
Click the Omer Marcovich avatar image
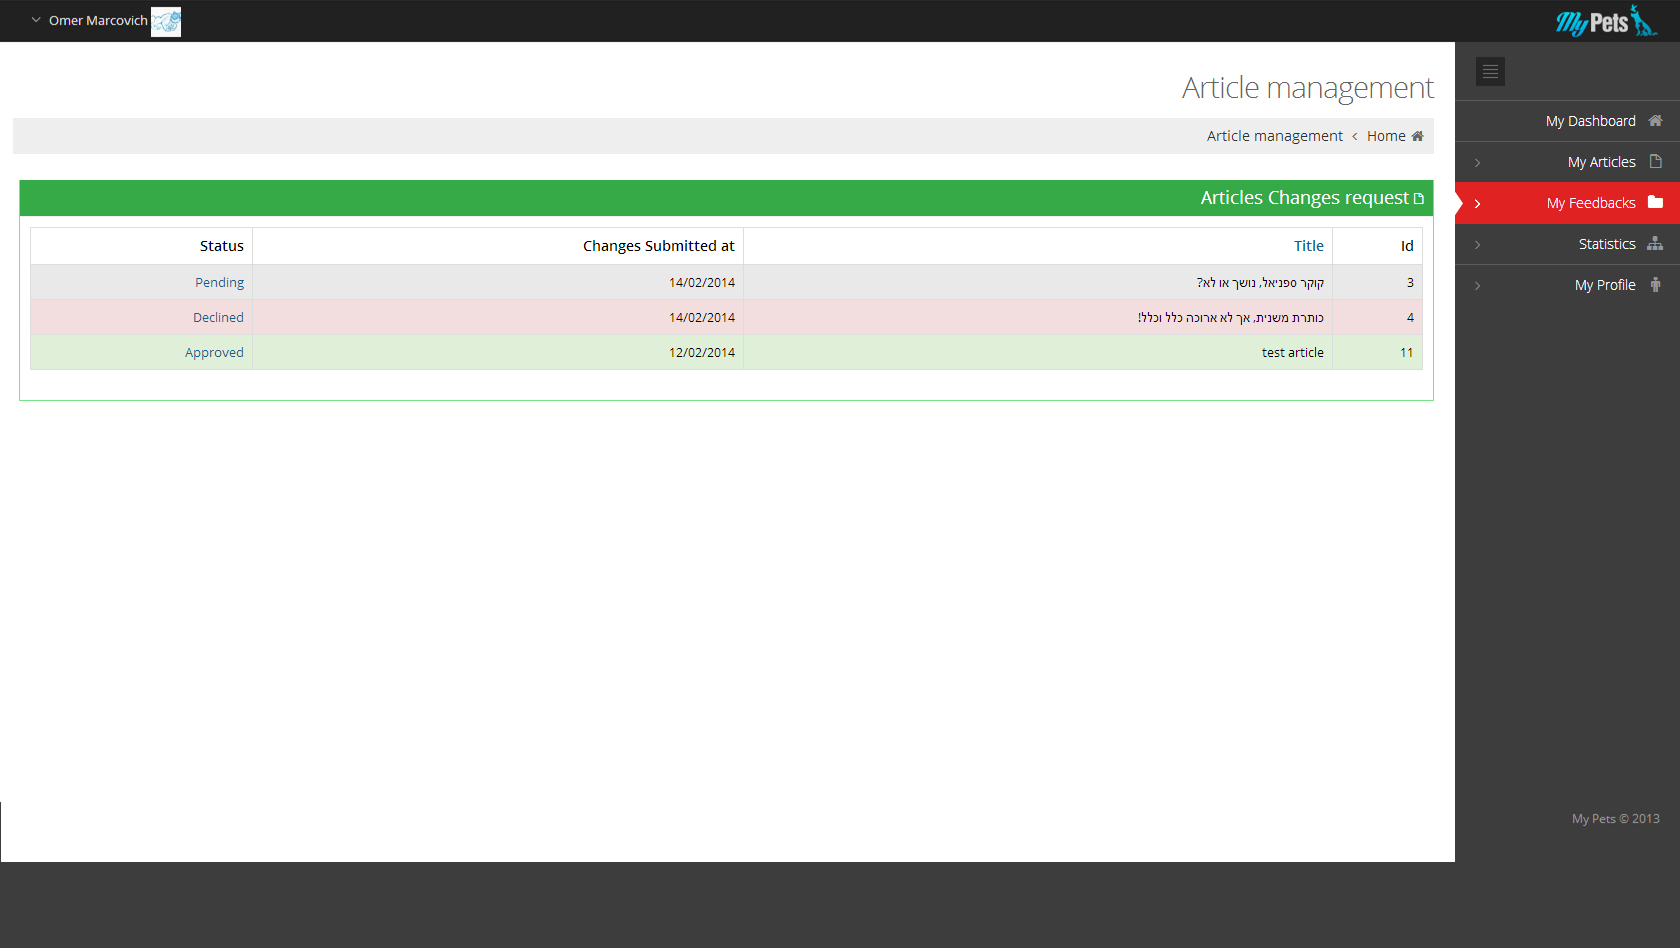pos(166,22)
